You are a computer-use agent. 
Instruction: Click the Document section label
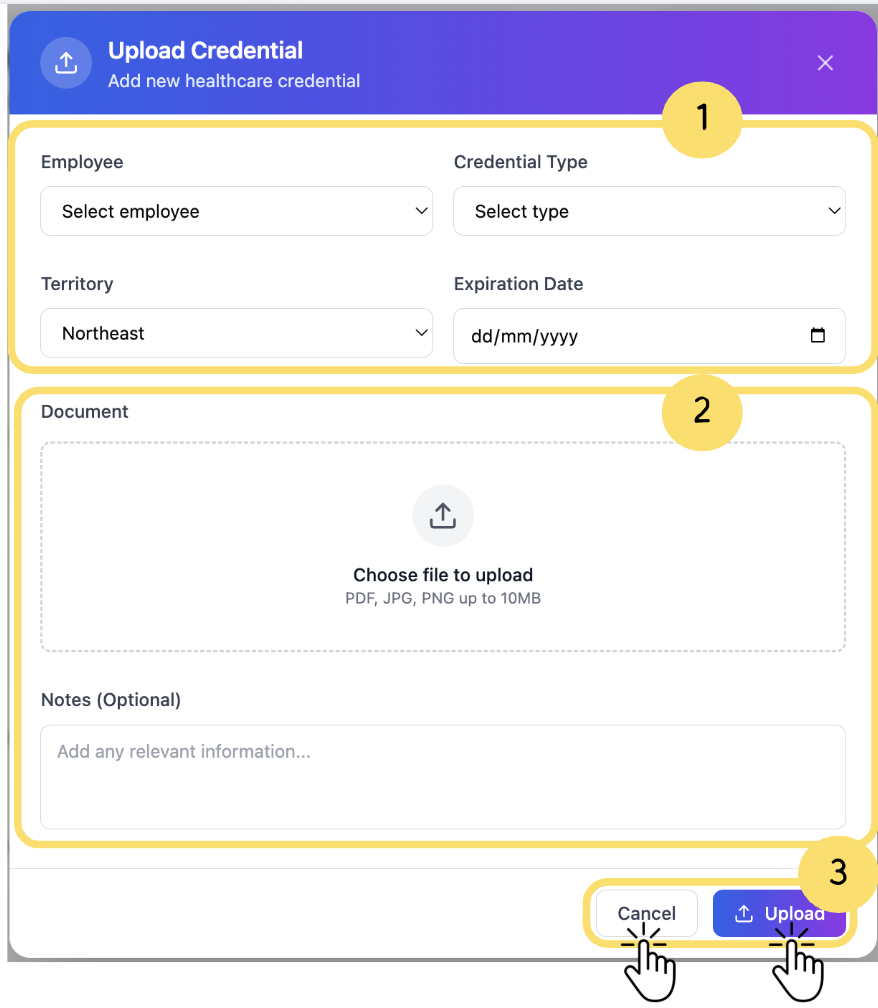(85, 411)
